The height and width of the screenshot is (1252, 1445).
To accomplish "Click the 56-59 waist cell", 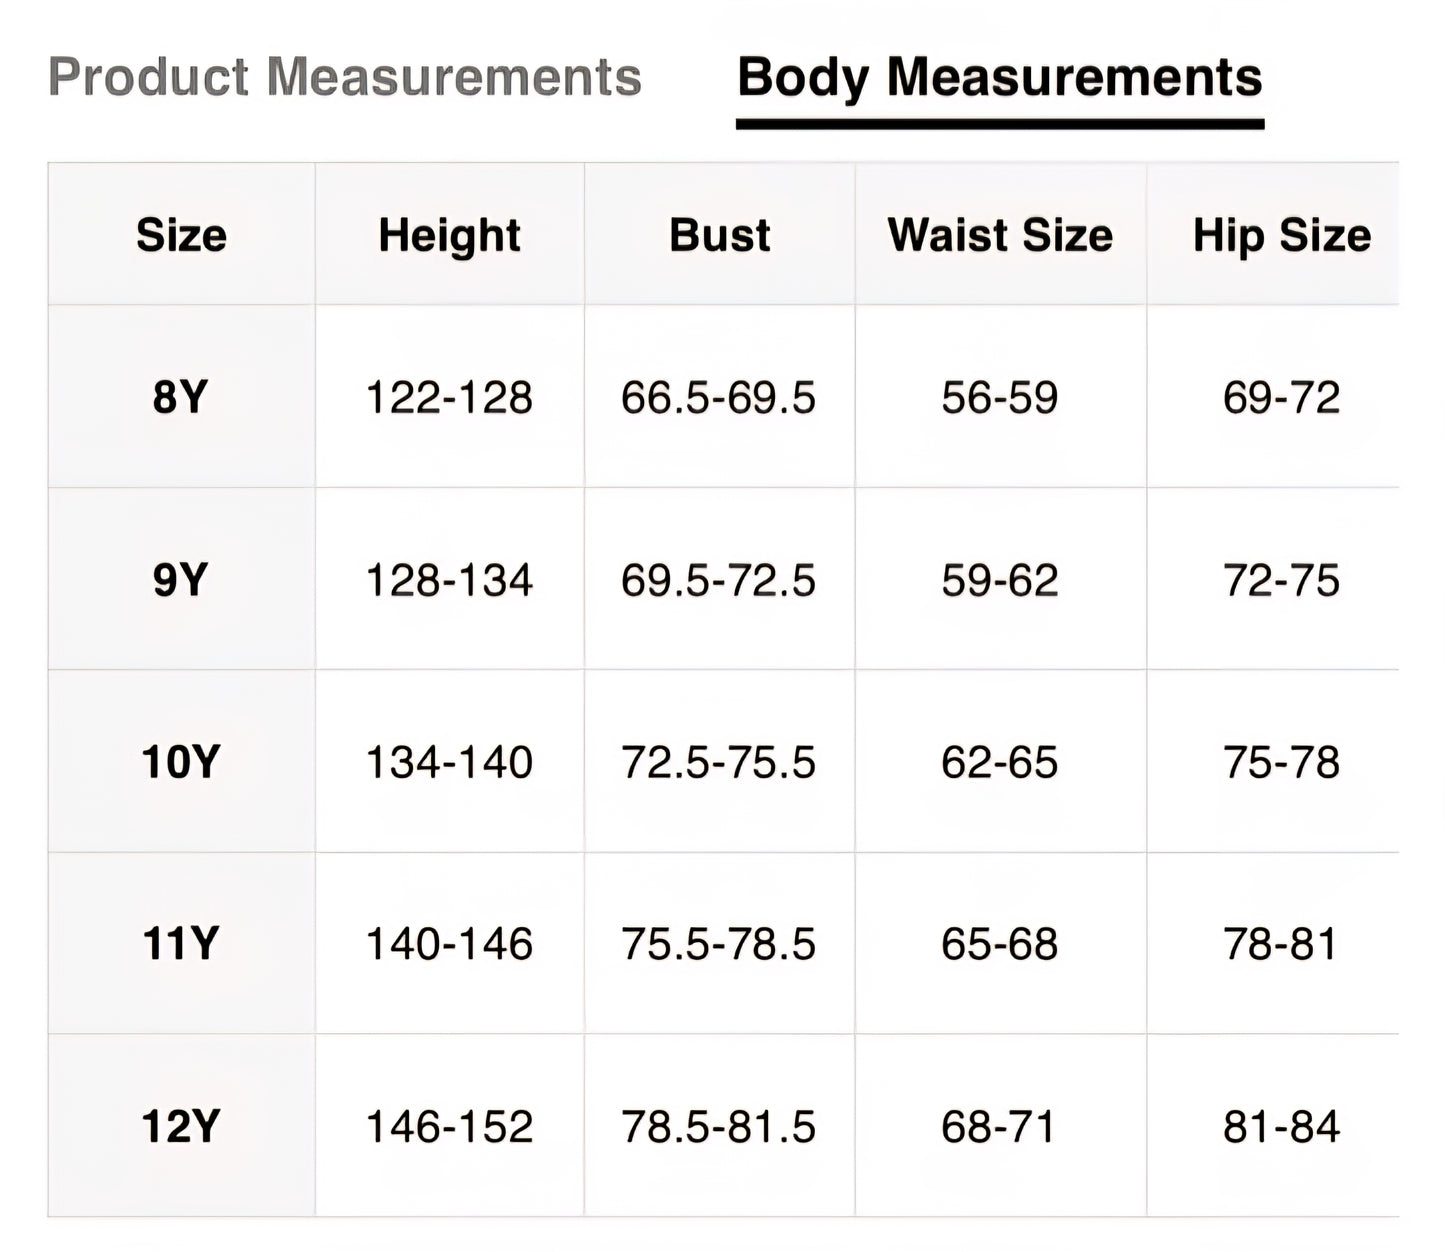I will (x=999, y=397).
